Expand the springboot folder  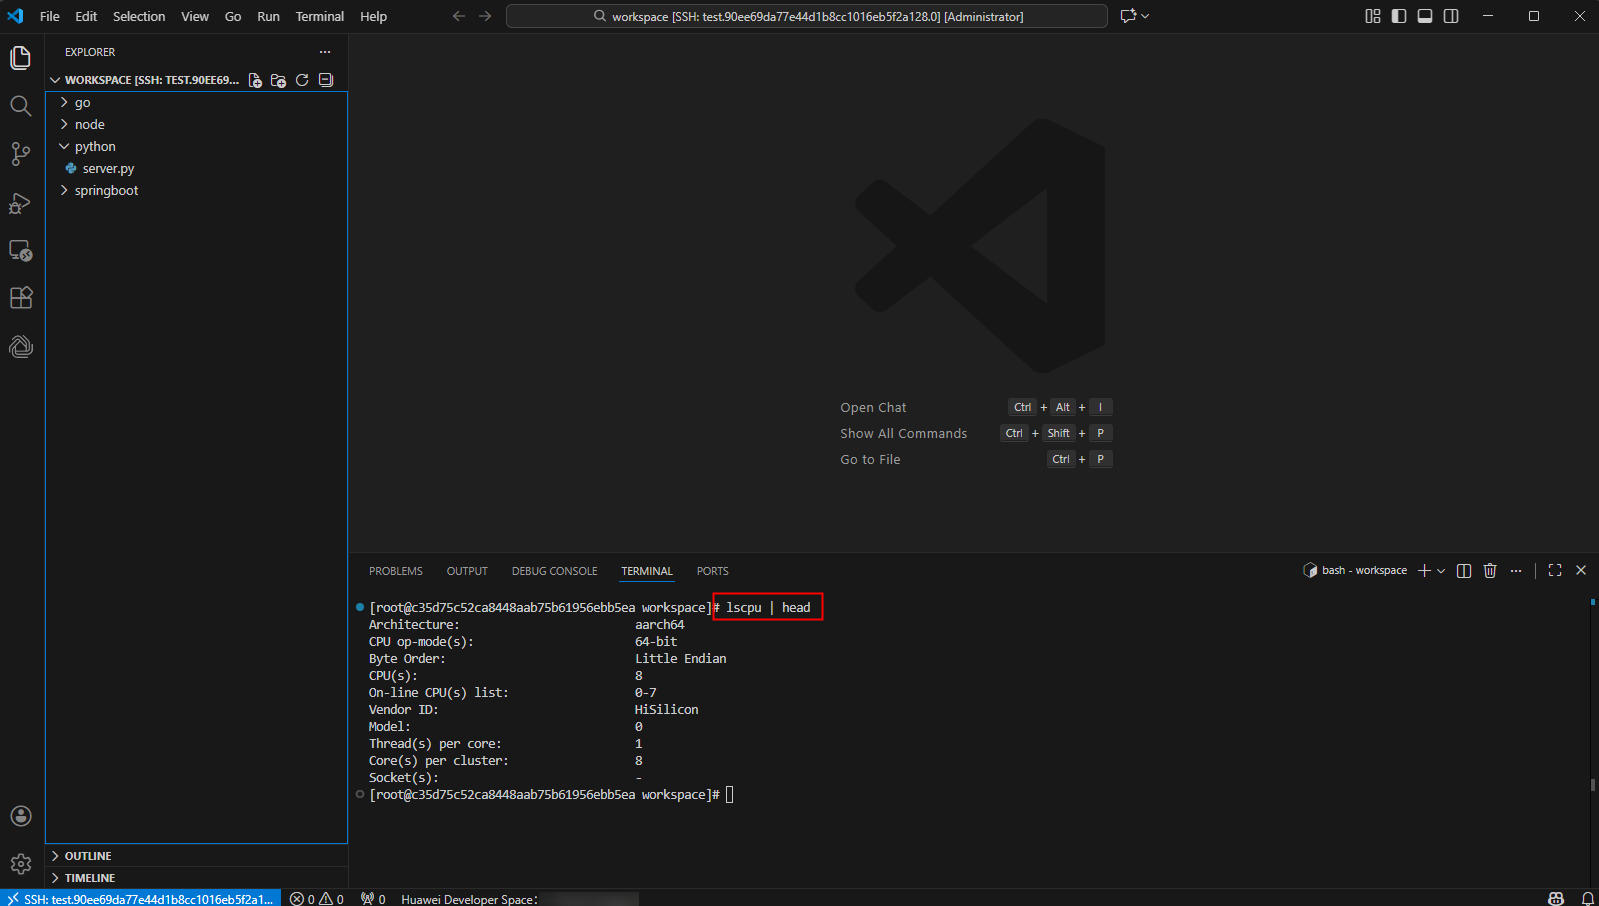point(196,190)
